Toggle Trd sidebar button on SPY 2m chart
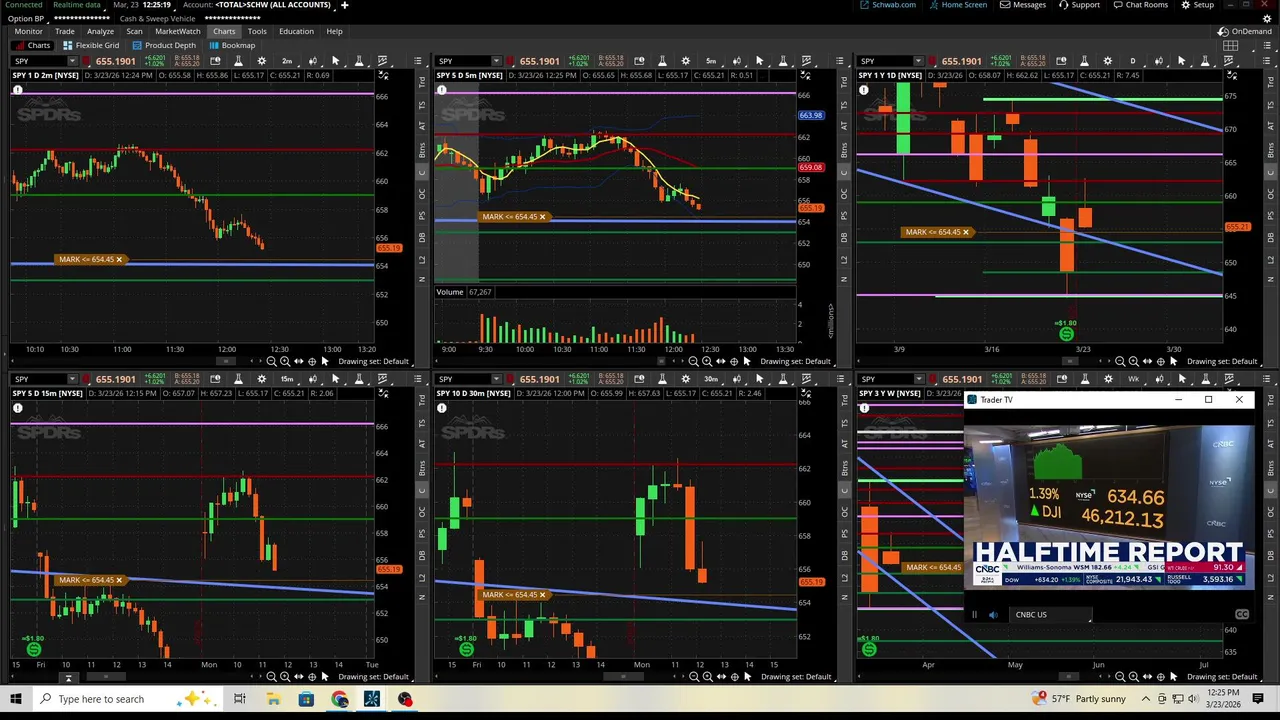 pos(422,80)
